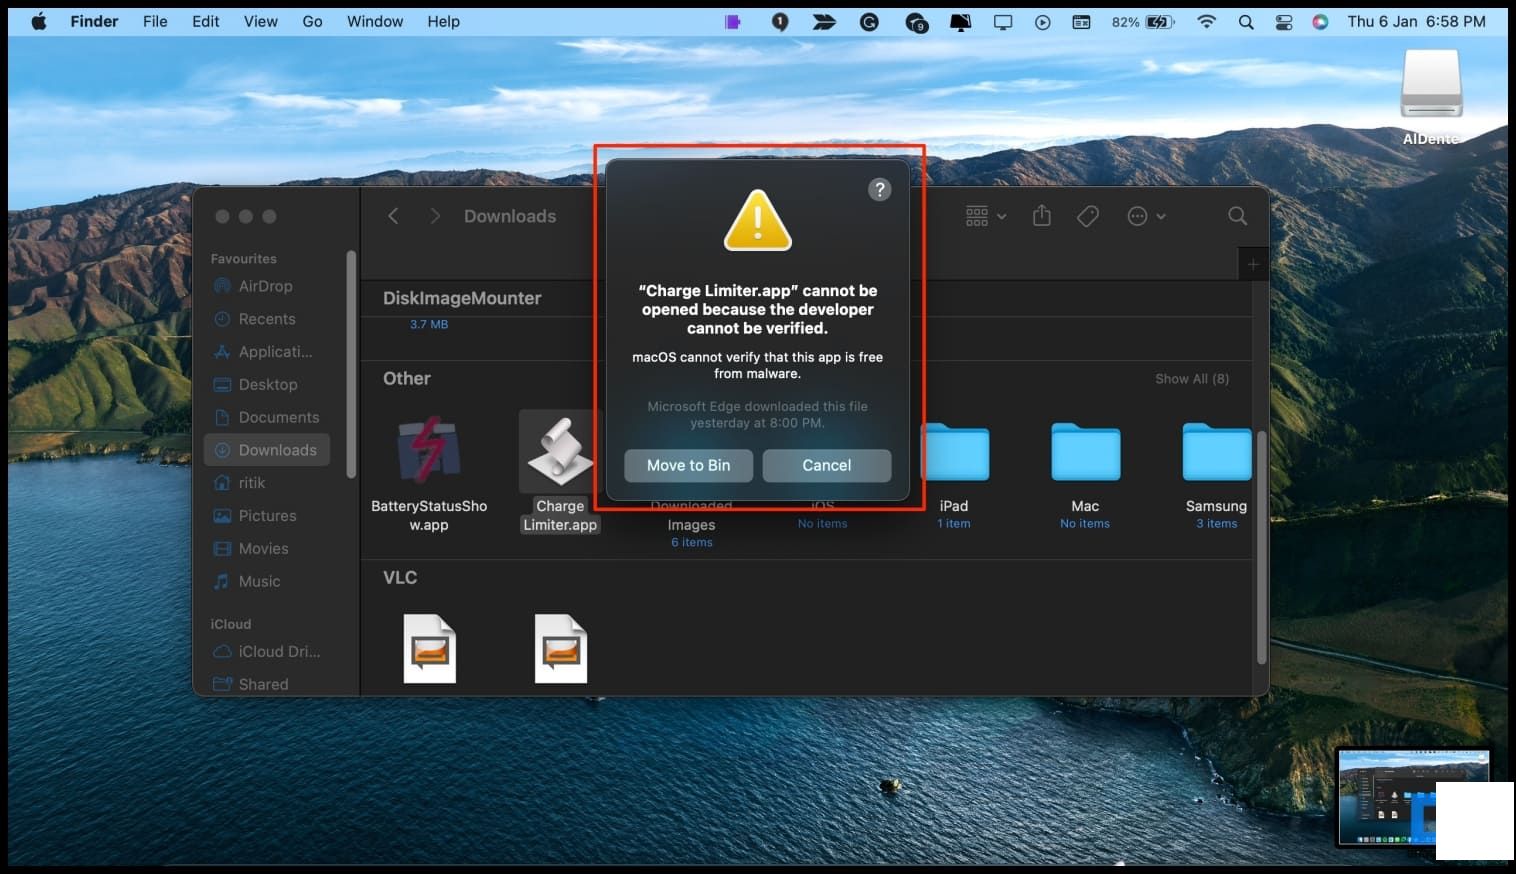
Task: Select Recents in Finder sidebar
Action: [266, 319]
